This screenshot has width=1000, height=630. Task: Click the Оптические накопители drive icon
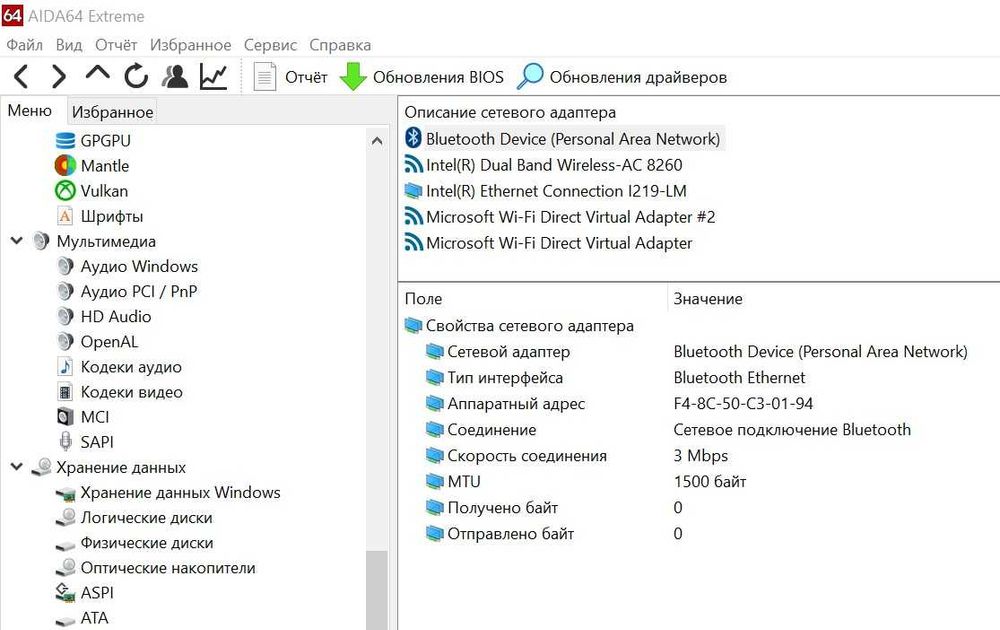pyautogui.click(x=65, y=568)
